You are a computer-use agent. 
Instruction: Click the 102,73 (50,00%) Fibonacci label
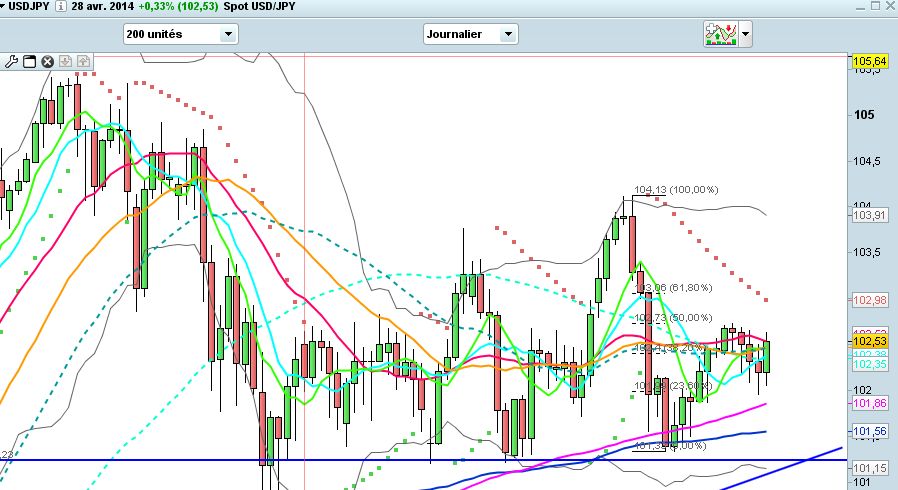click(674, 318)
